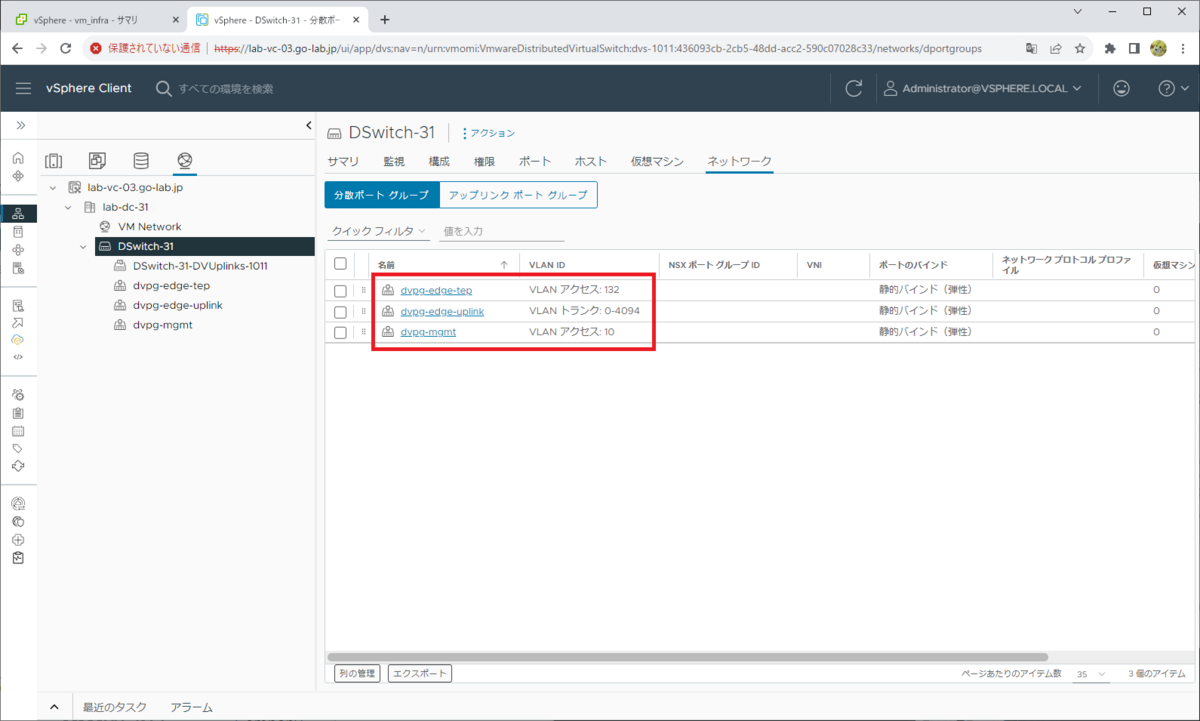Select Inventory icon in side rail
Screen dimensions: 1200x721
(x=18, y=213)
